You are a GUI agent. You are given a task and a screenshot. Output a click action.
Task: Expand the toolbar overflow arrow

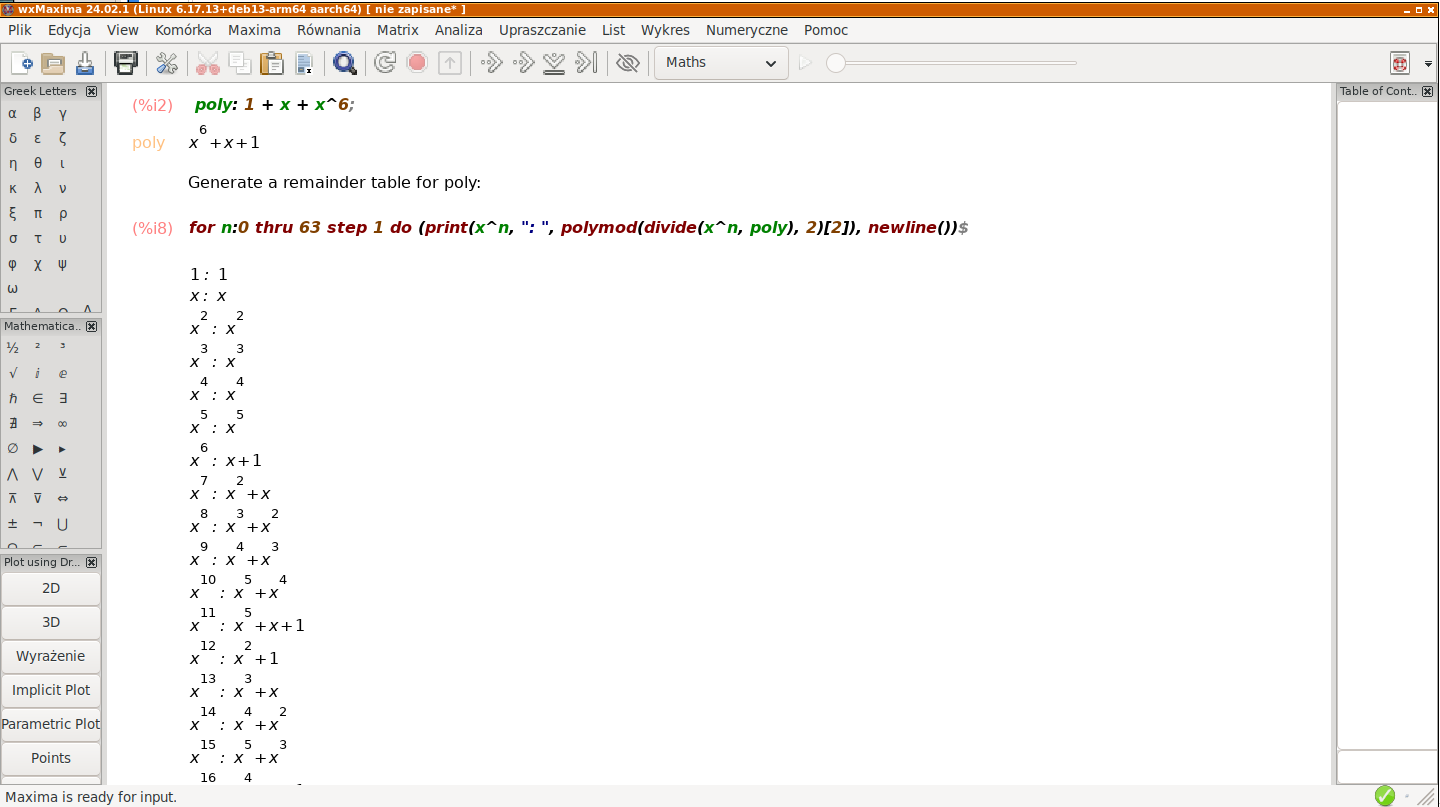point(1429,64)
